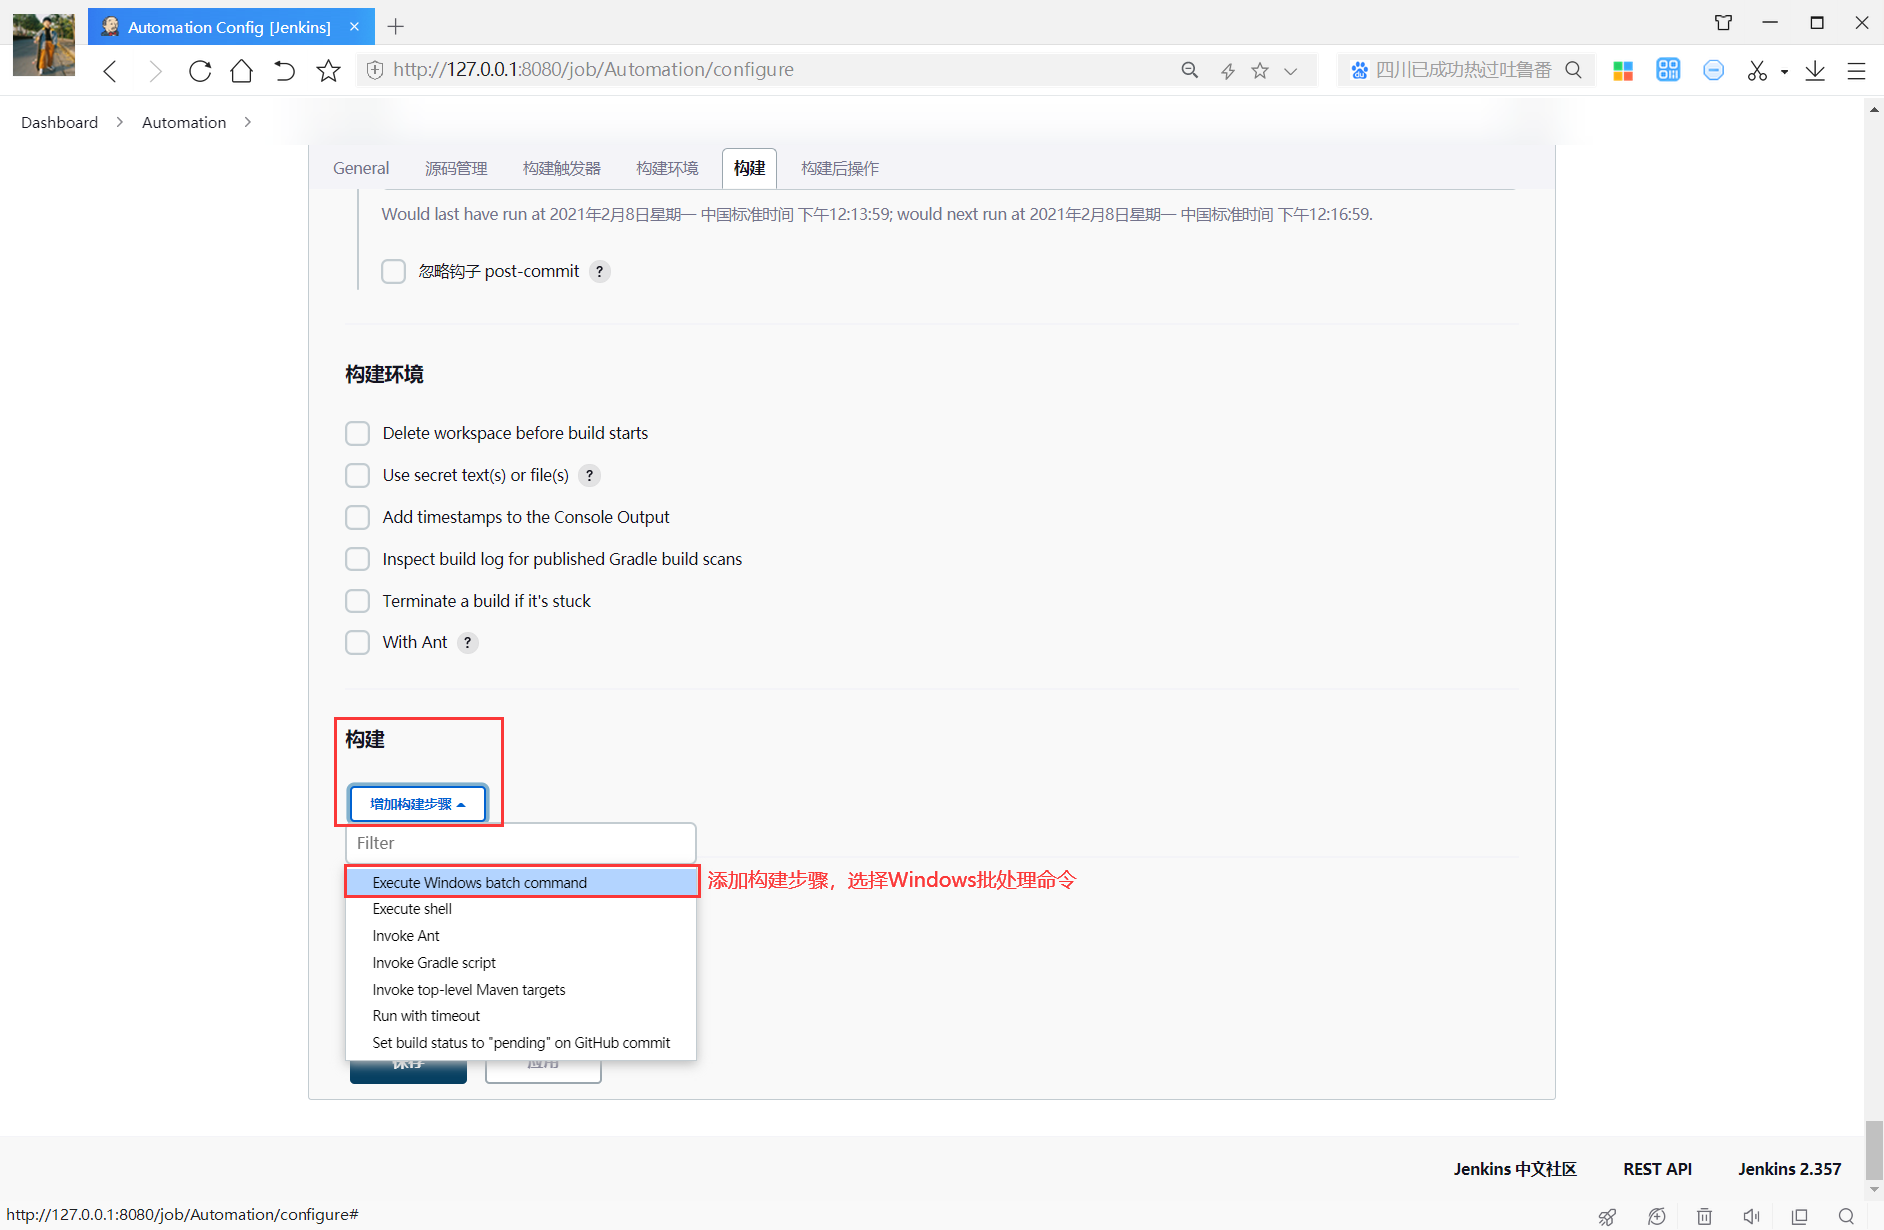The height and width of the screenshot is (1230, 1884).
Task: Enable Delete workspace before build starts
Action: (357, 433)
